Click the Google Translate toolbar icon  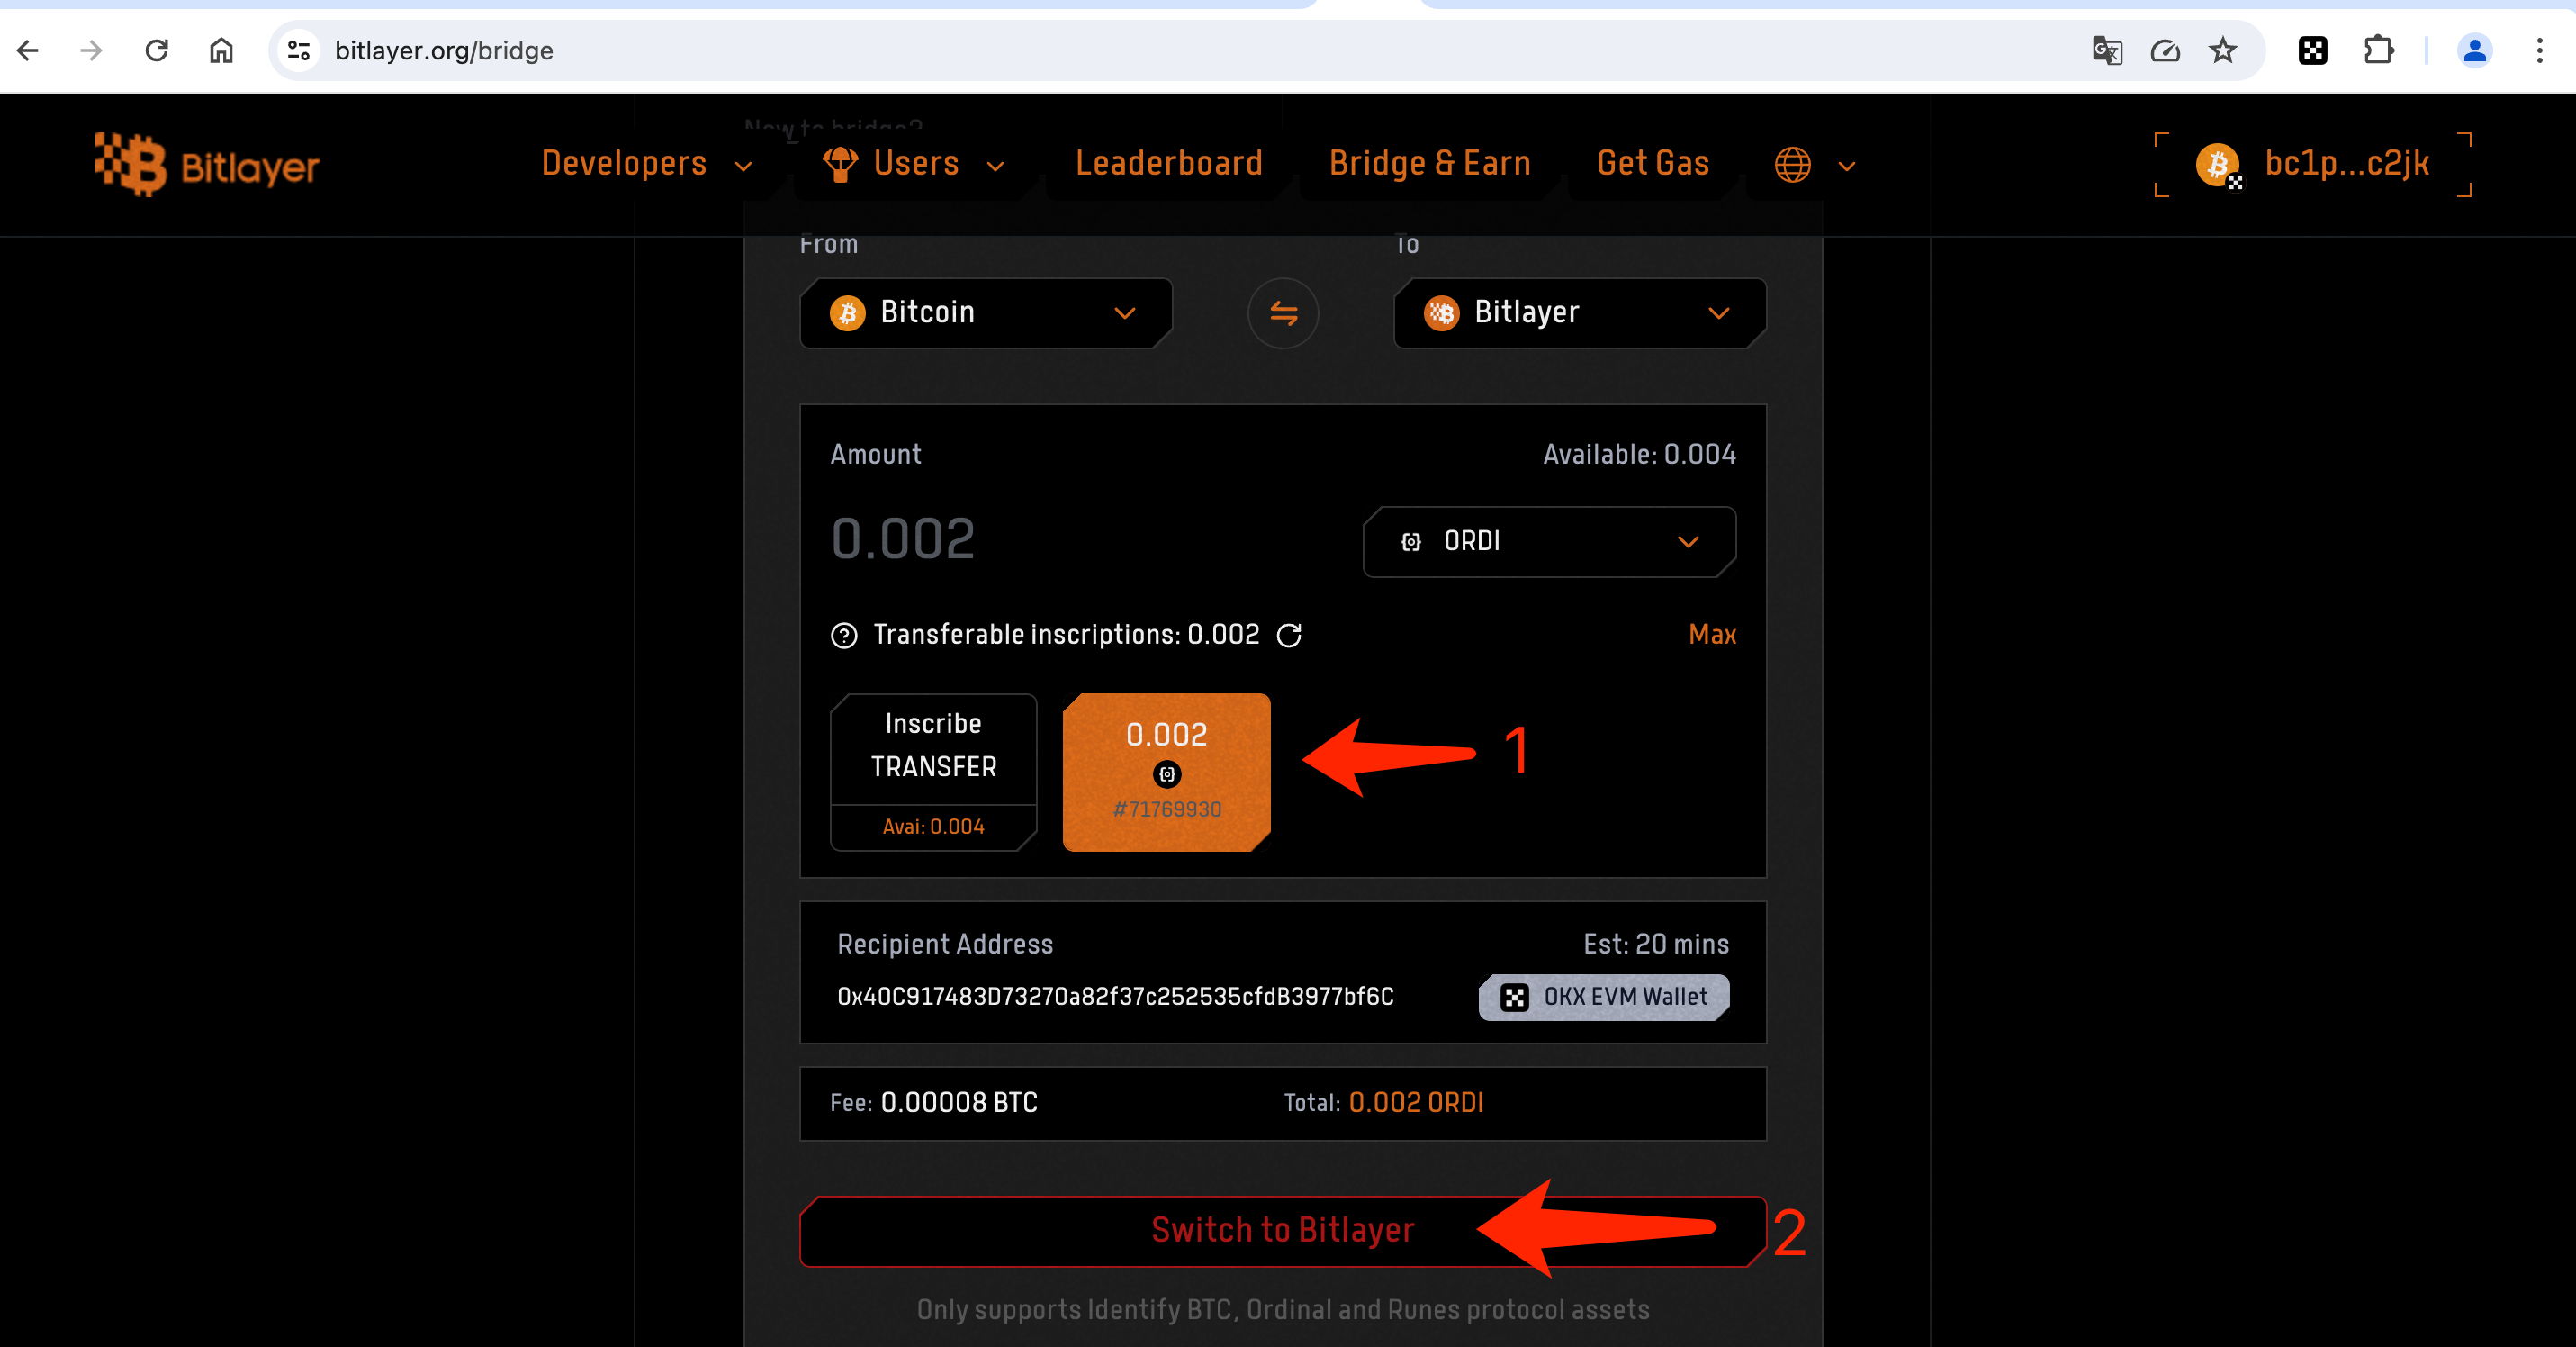click(x=2106, y=50)
